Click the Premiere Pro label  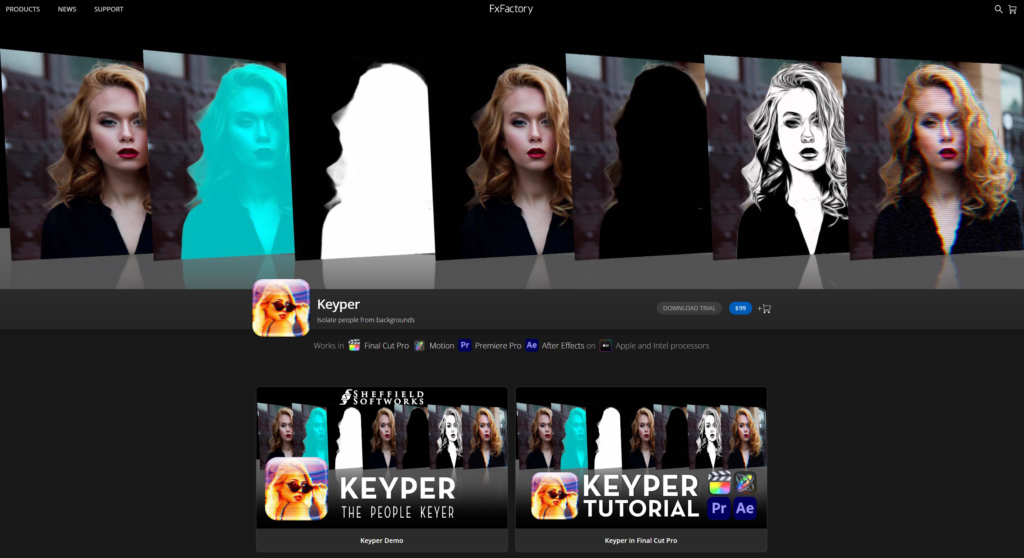pyautogui.click(x=498, y=346)
